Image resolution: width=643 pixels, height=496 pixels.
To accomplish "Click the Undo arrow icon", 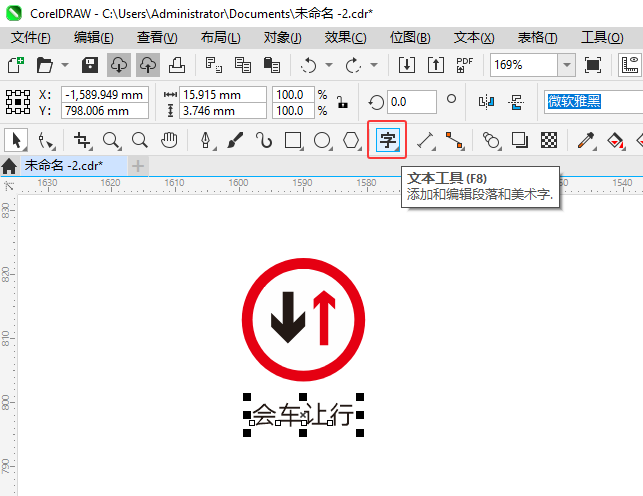I will click(x=308, y=65).
